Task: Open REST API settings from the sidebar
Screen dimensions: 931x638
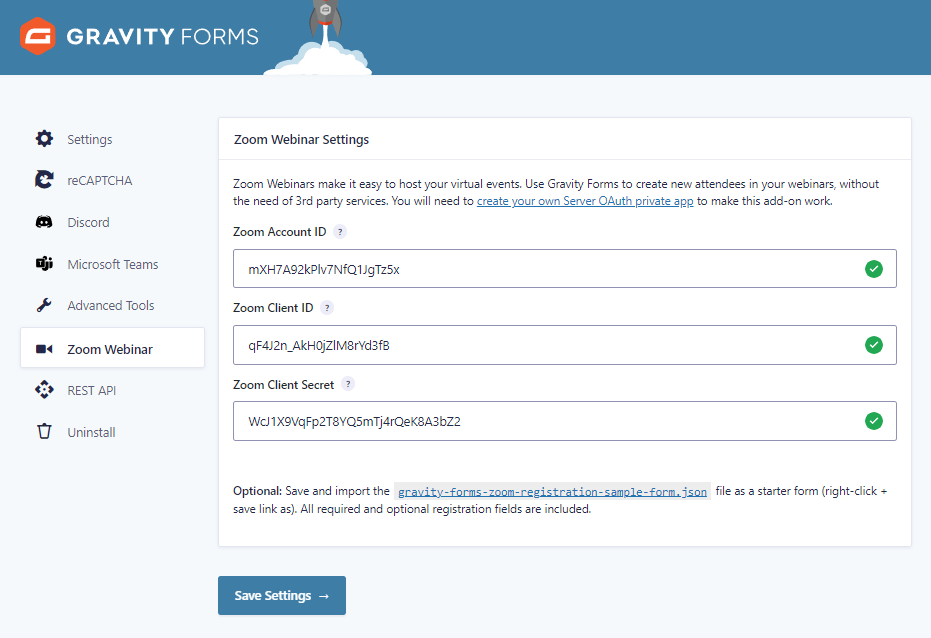Action: pyautogui.click(x=45, y=390)
